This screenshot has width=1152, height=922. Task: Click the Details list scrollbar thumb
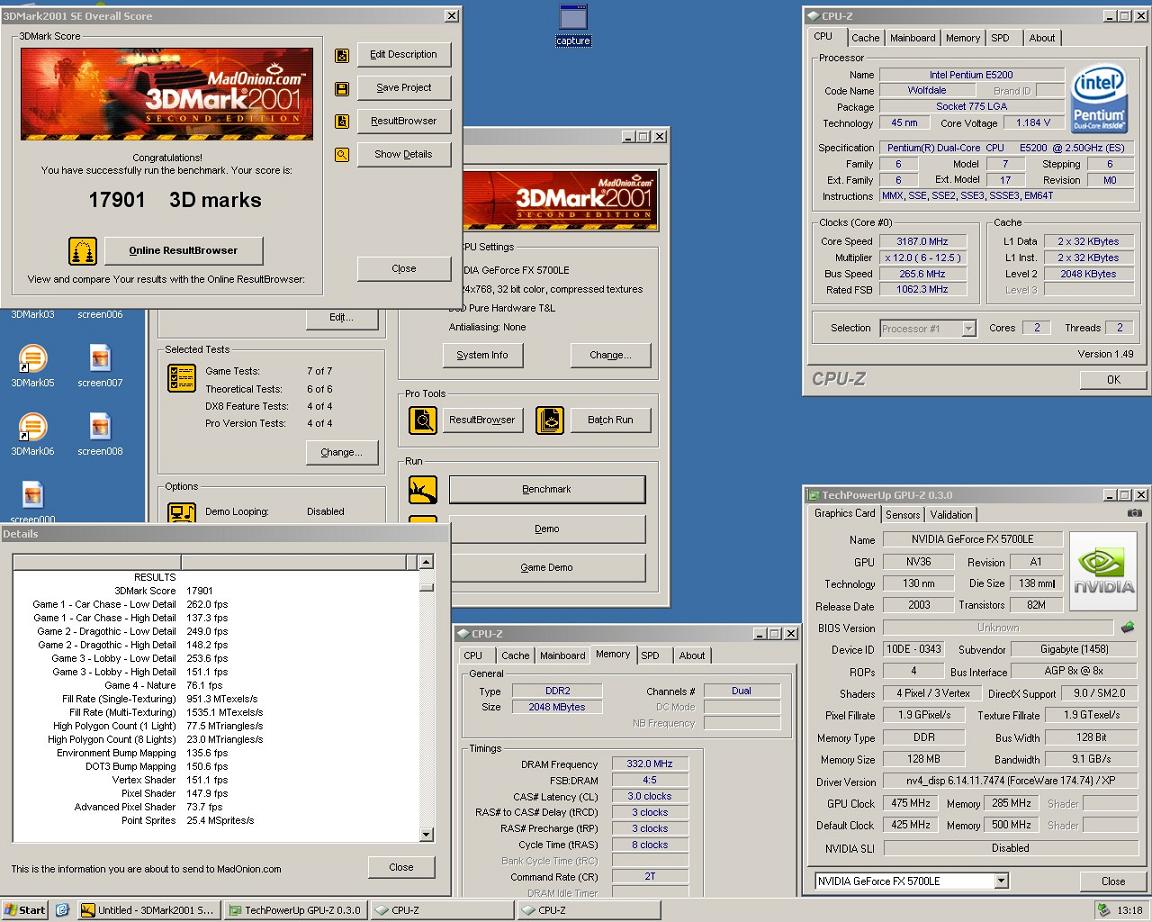(426, 587)
